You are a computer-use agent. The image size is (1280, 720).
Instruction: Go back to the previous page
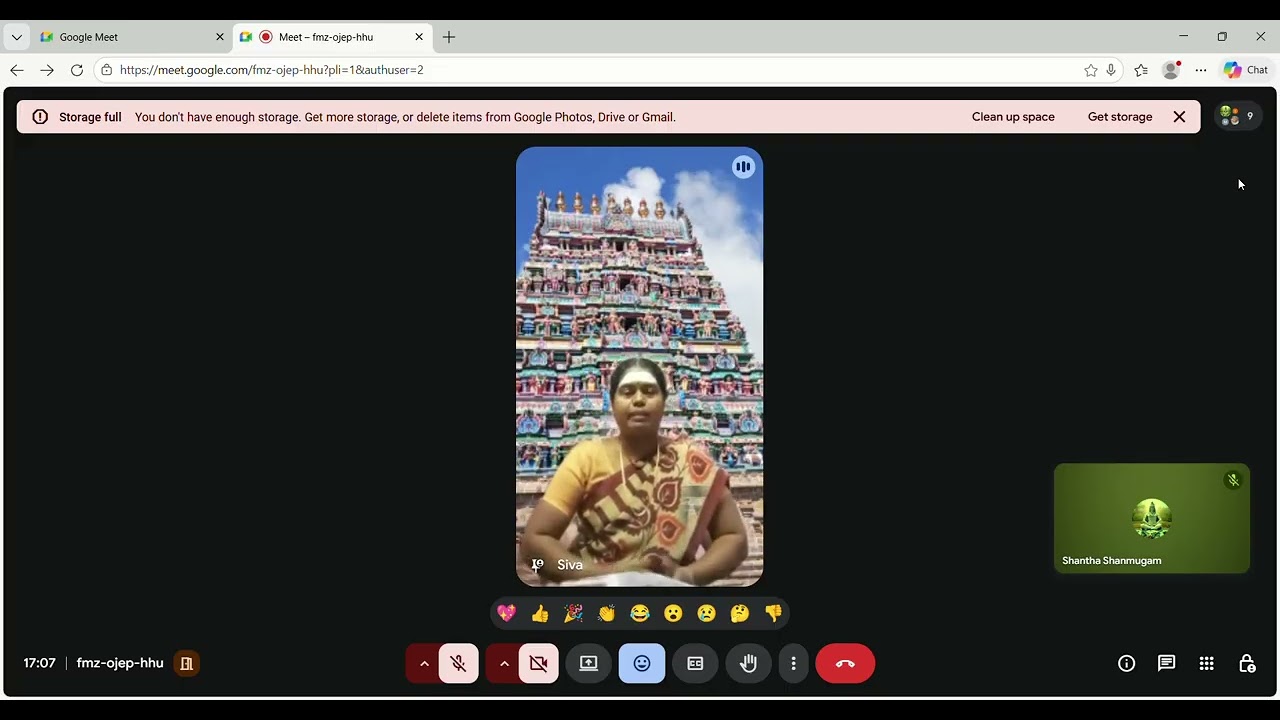(x=17, y=70)
